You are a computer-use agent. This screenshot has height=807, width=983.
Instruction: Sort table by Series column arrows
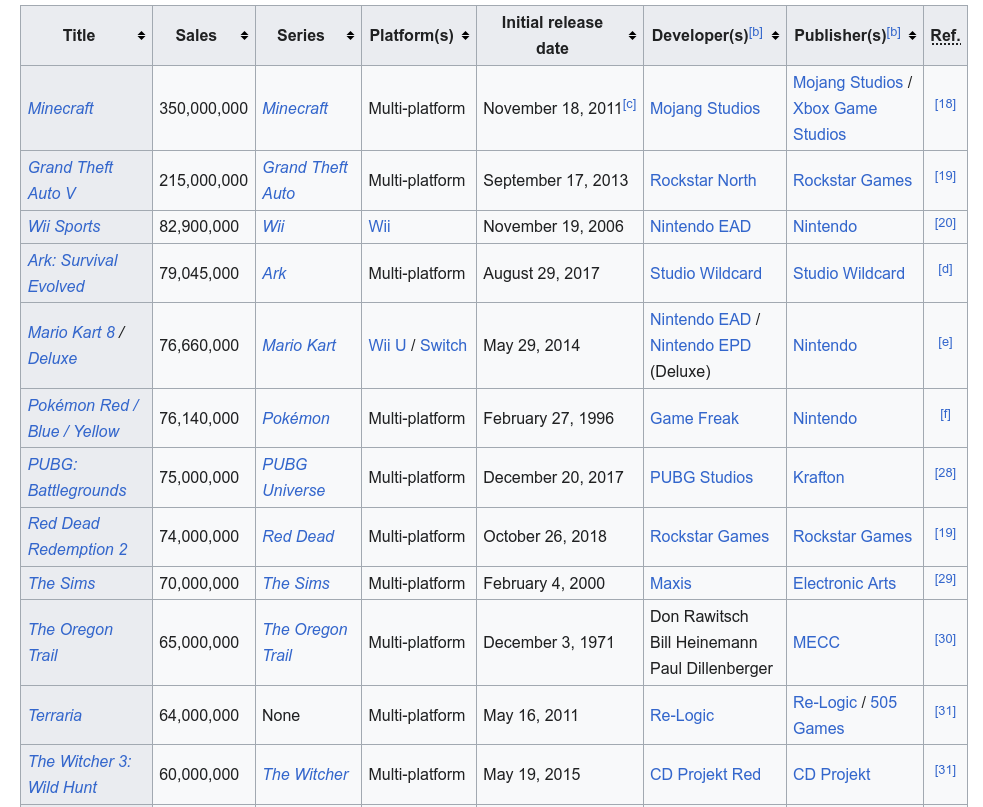pyautogui.click(x=350, y=36)
